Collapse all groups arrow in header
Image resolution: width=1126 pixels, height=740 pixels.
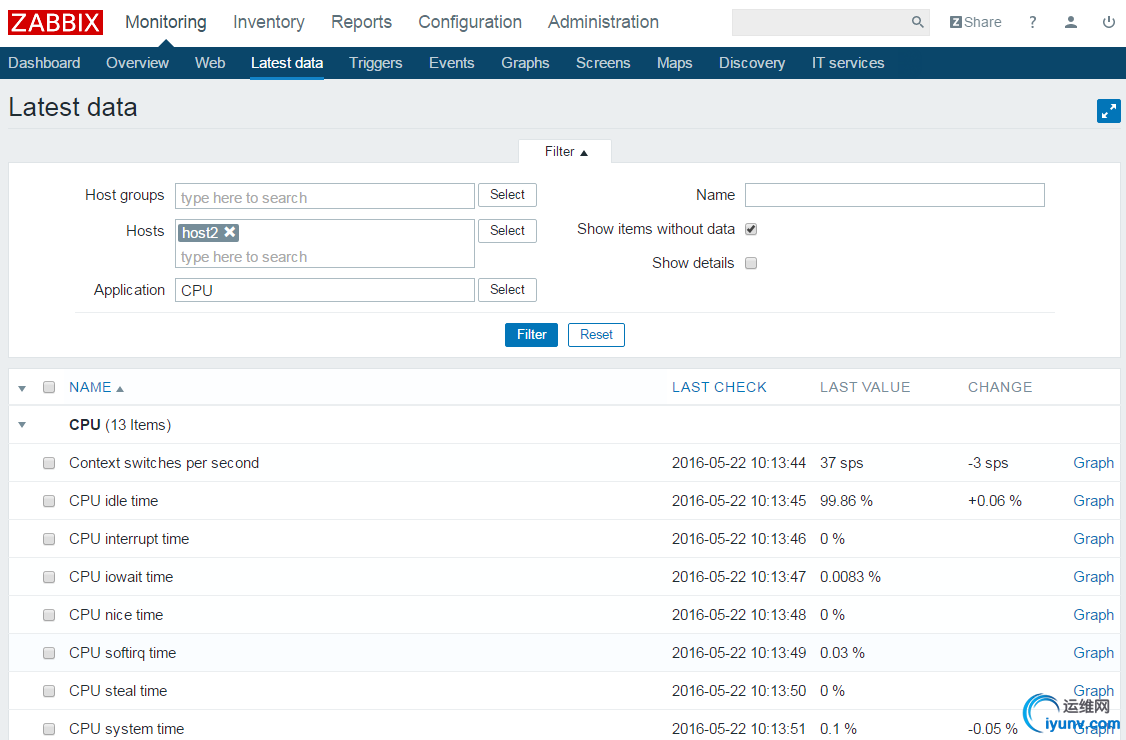22,388
